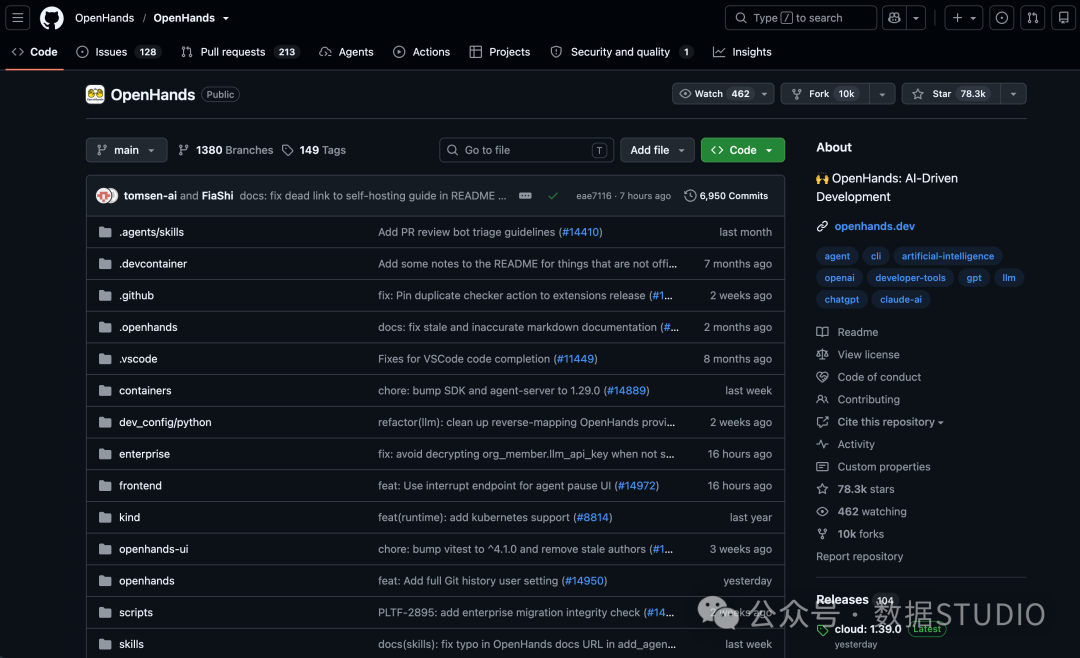Open the notifications inbox icon
Screen dimensions: 1080x658
(1063, 18)
